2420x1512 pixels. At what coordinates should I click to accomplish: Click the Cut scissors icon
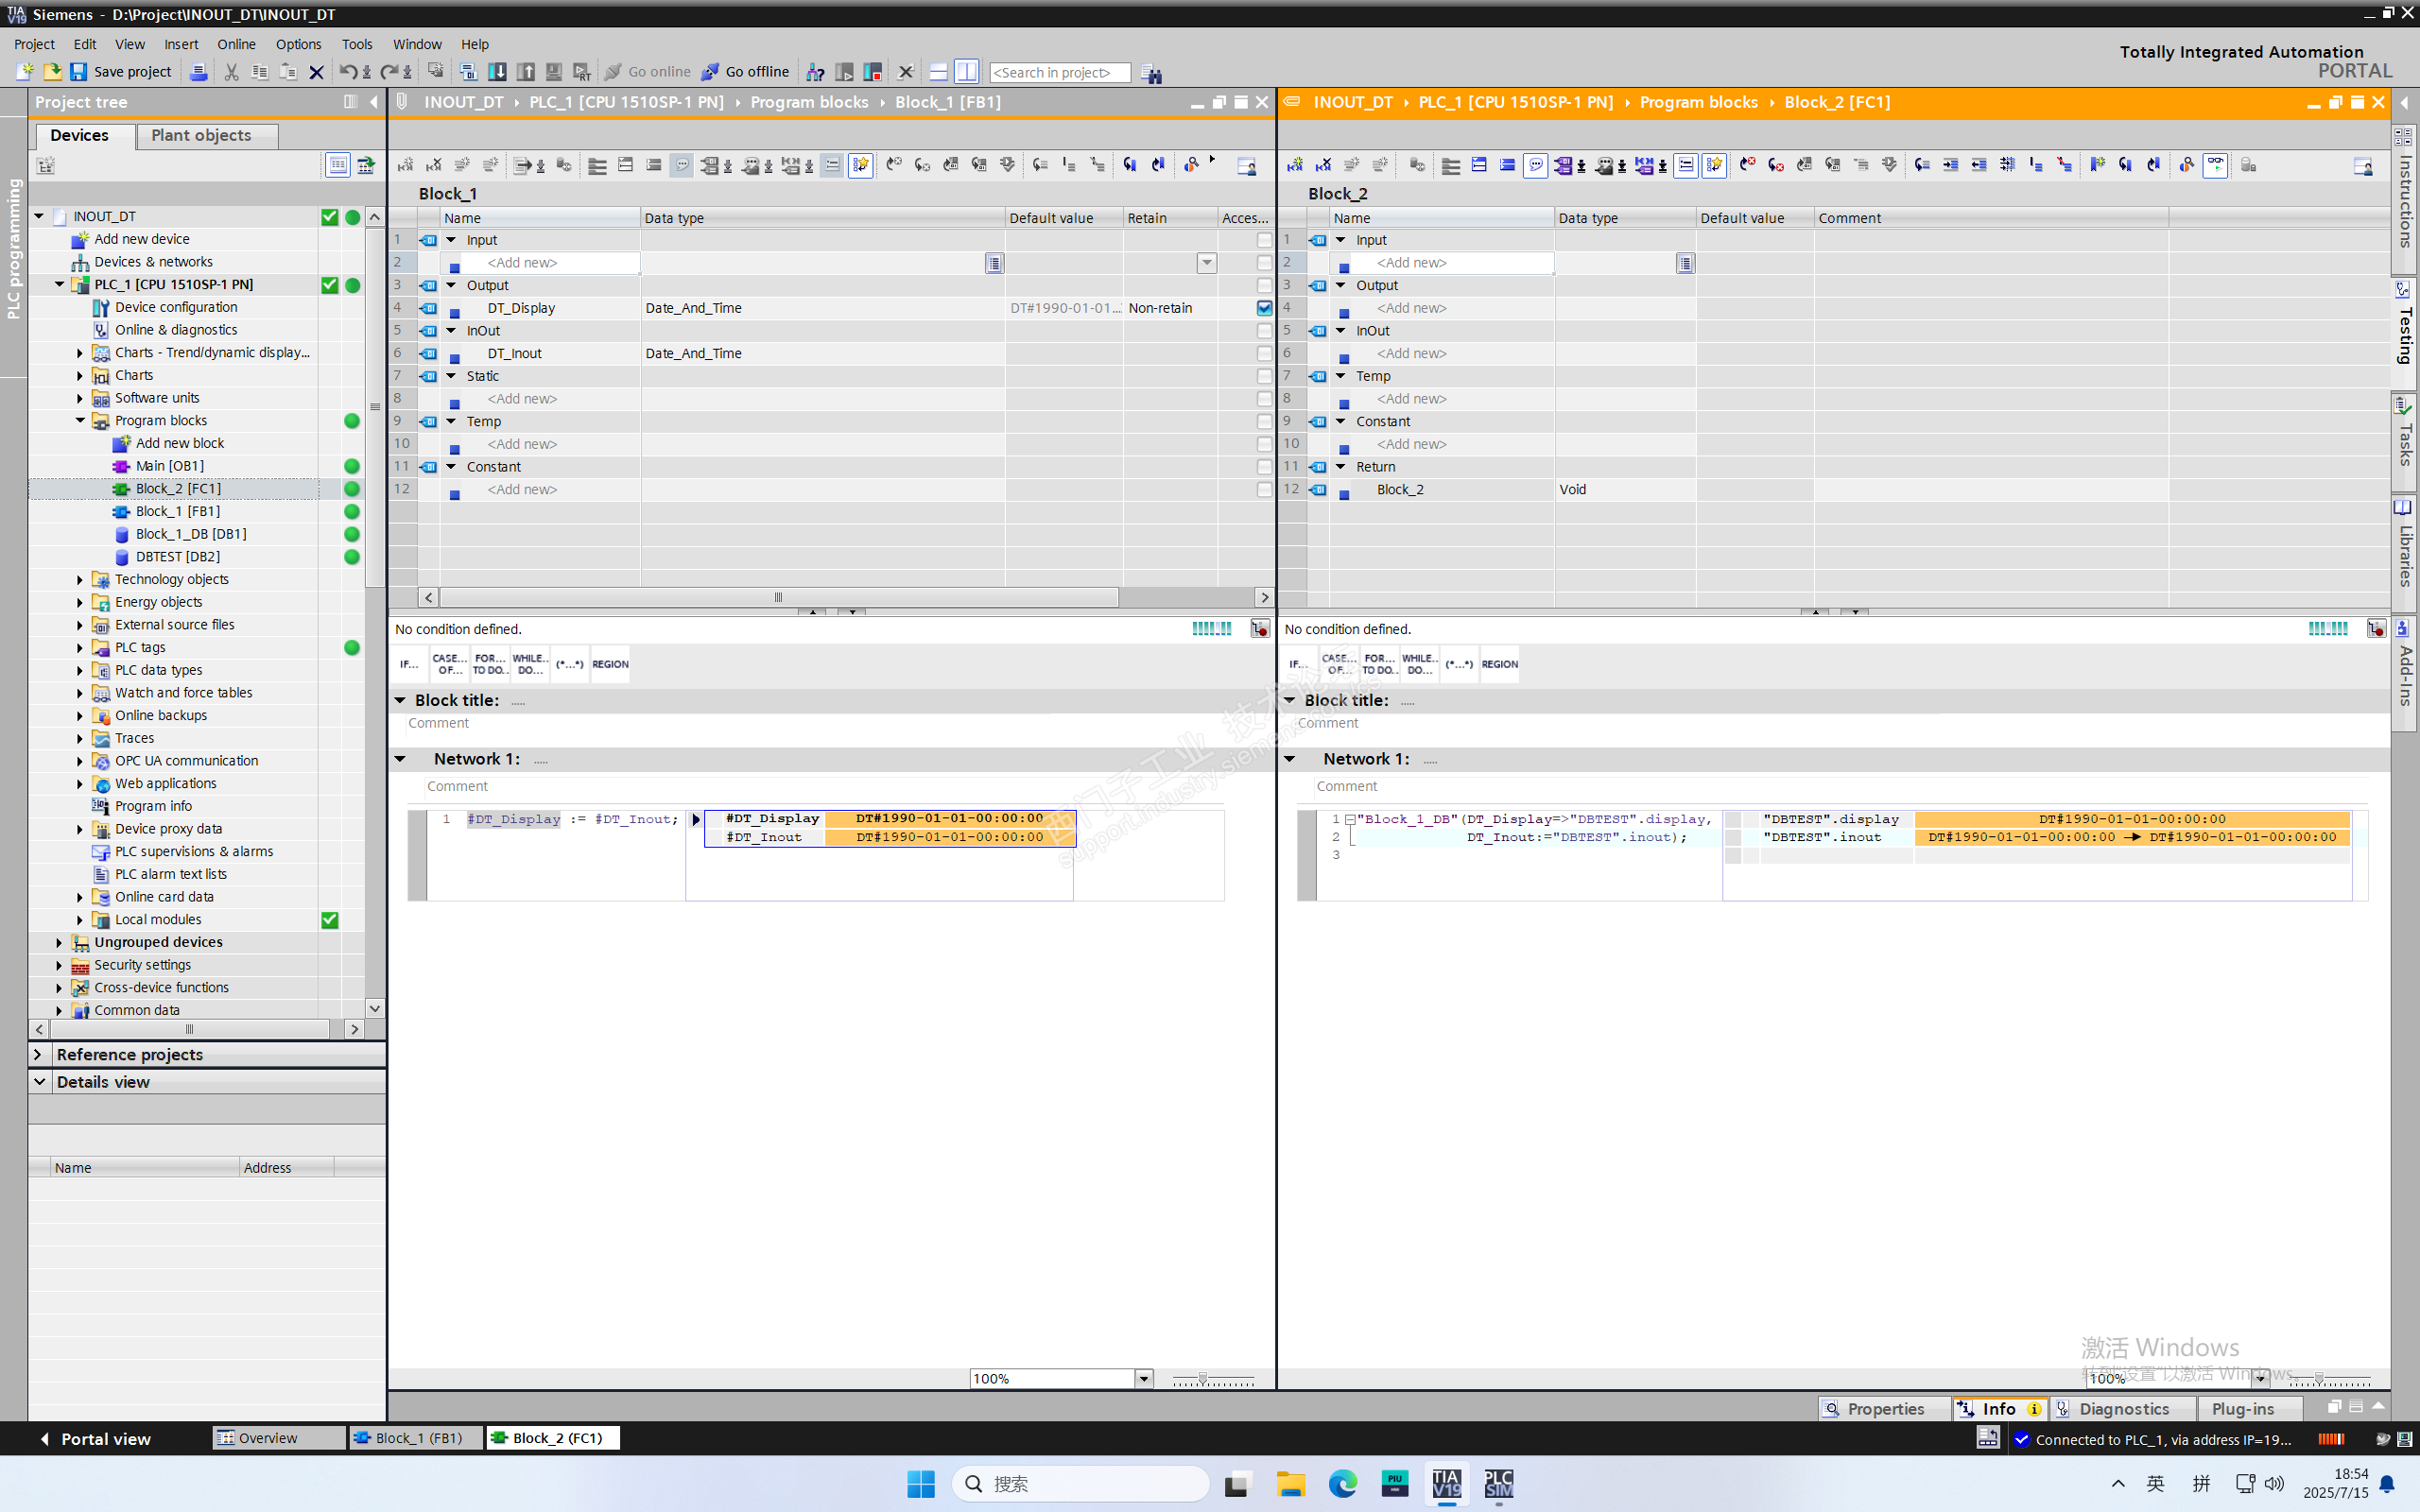click(x=231, y=72)
